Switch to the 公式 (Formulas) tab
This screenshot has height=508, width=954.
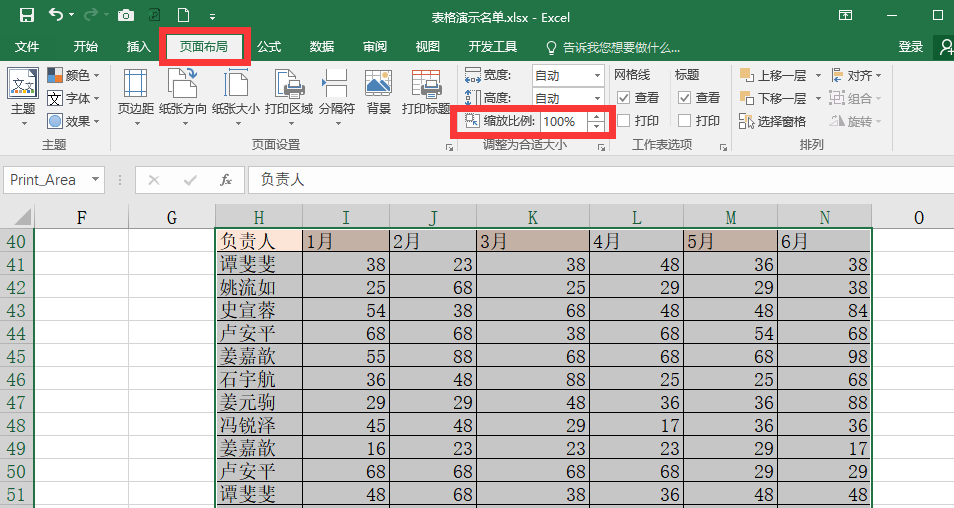point(268,47)
